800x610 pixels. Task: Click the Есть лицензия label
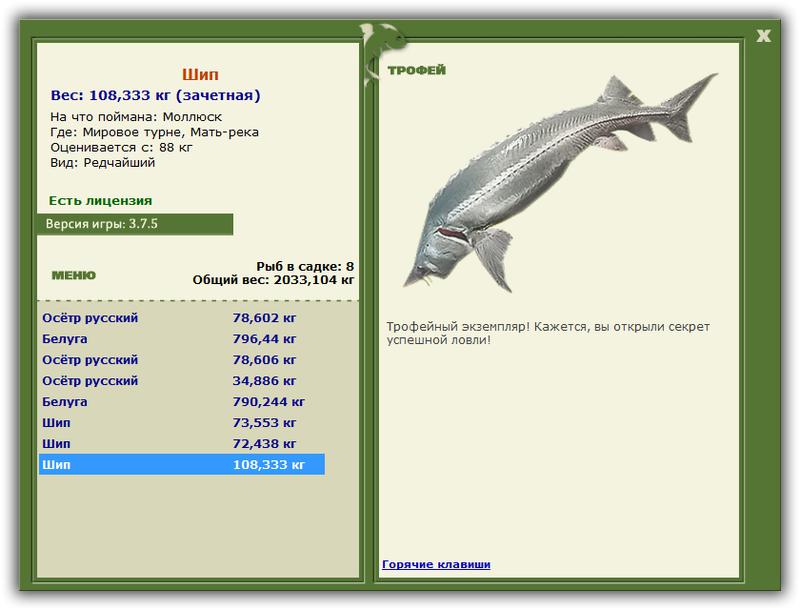tap(101, 201)
